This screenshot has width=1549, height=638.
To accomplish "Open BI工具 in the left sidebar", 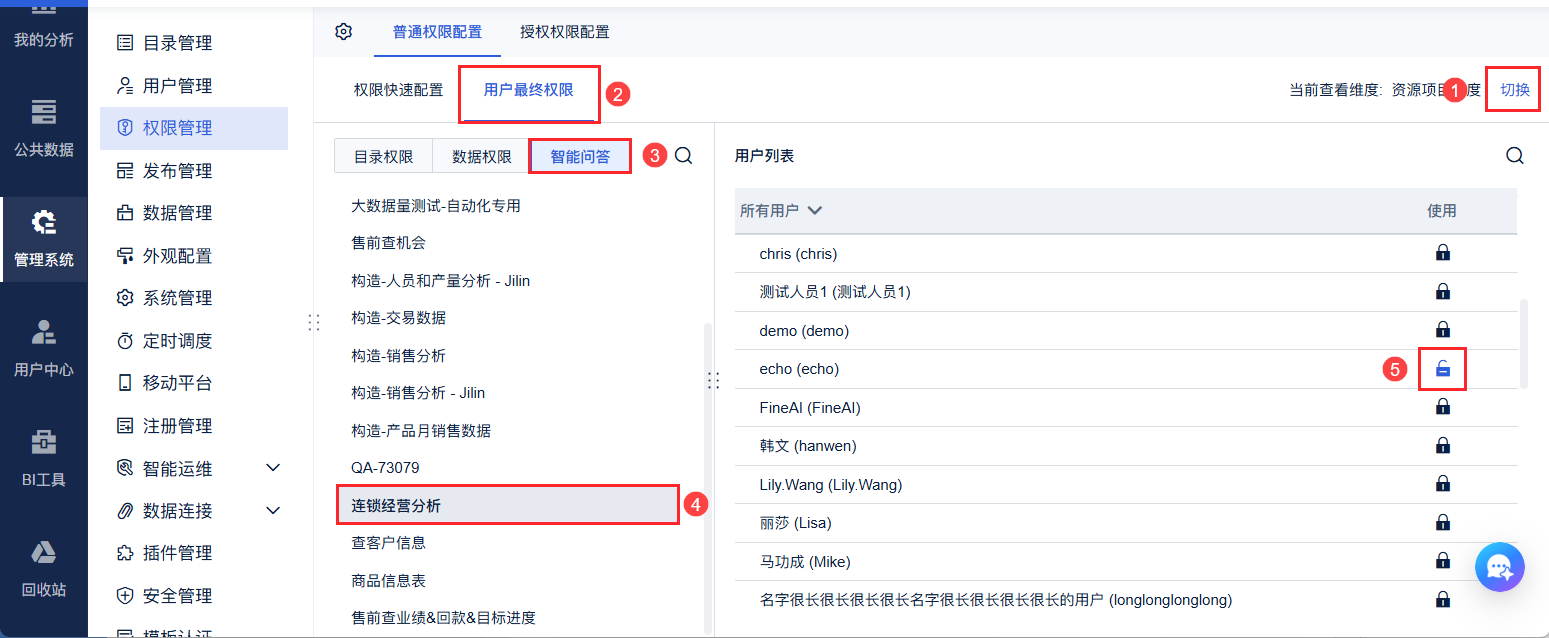I will (44, 458).
